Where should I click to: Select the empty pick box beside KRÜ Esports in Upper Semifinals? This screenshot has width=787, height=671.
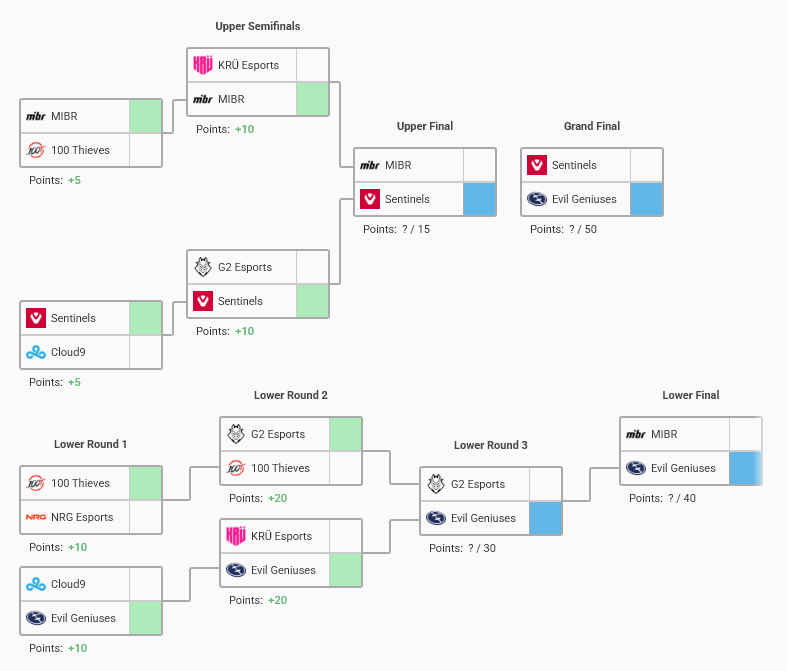pos(312,66)
